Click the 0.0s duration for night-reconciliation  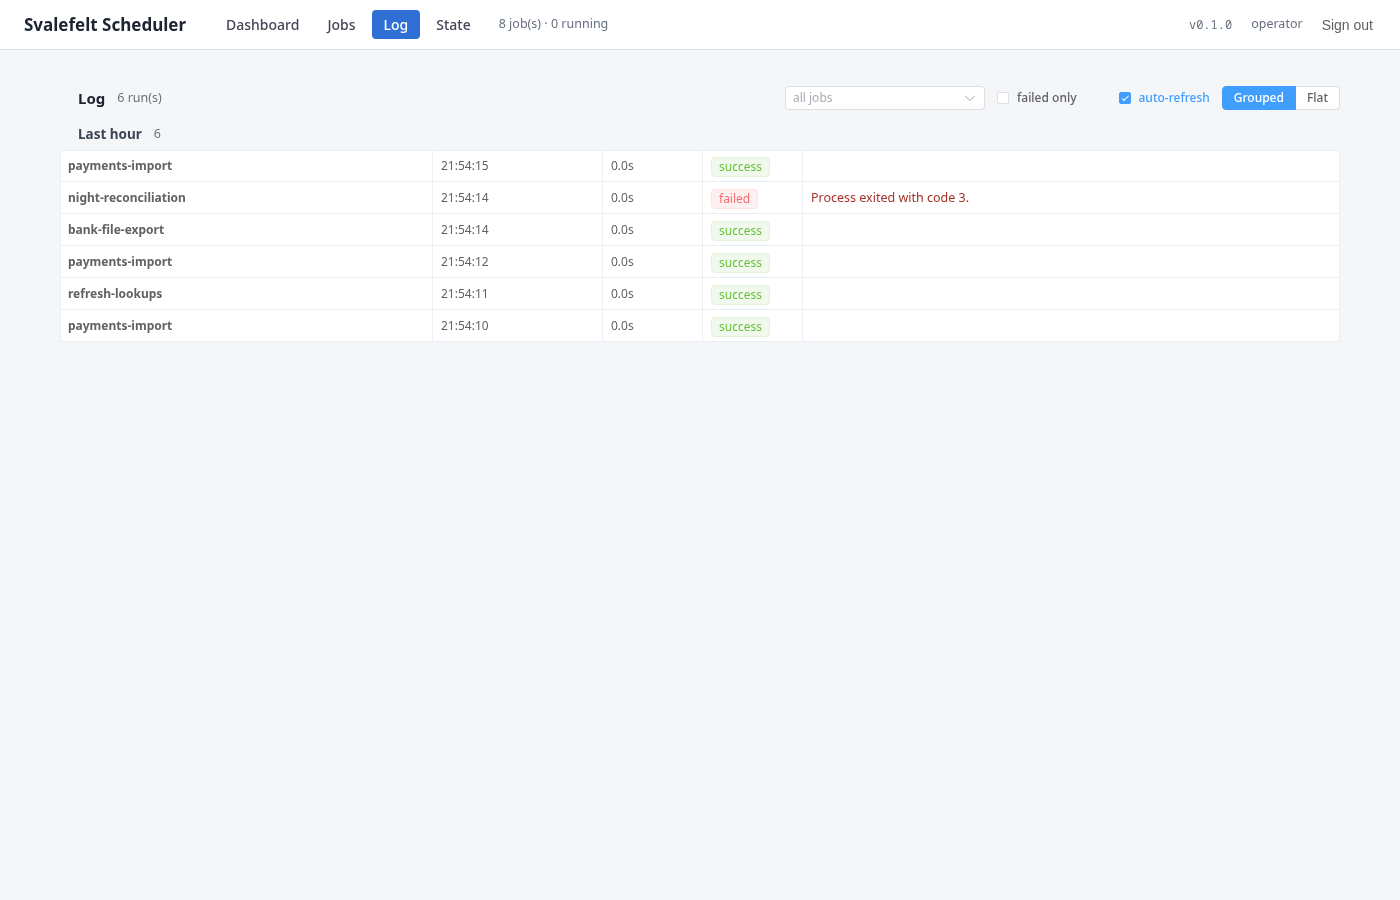[x=622, y=198]
